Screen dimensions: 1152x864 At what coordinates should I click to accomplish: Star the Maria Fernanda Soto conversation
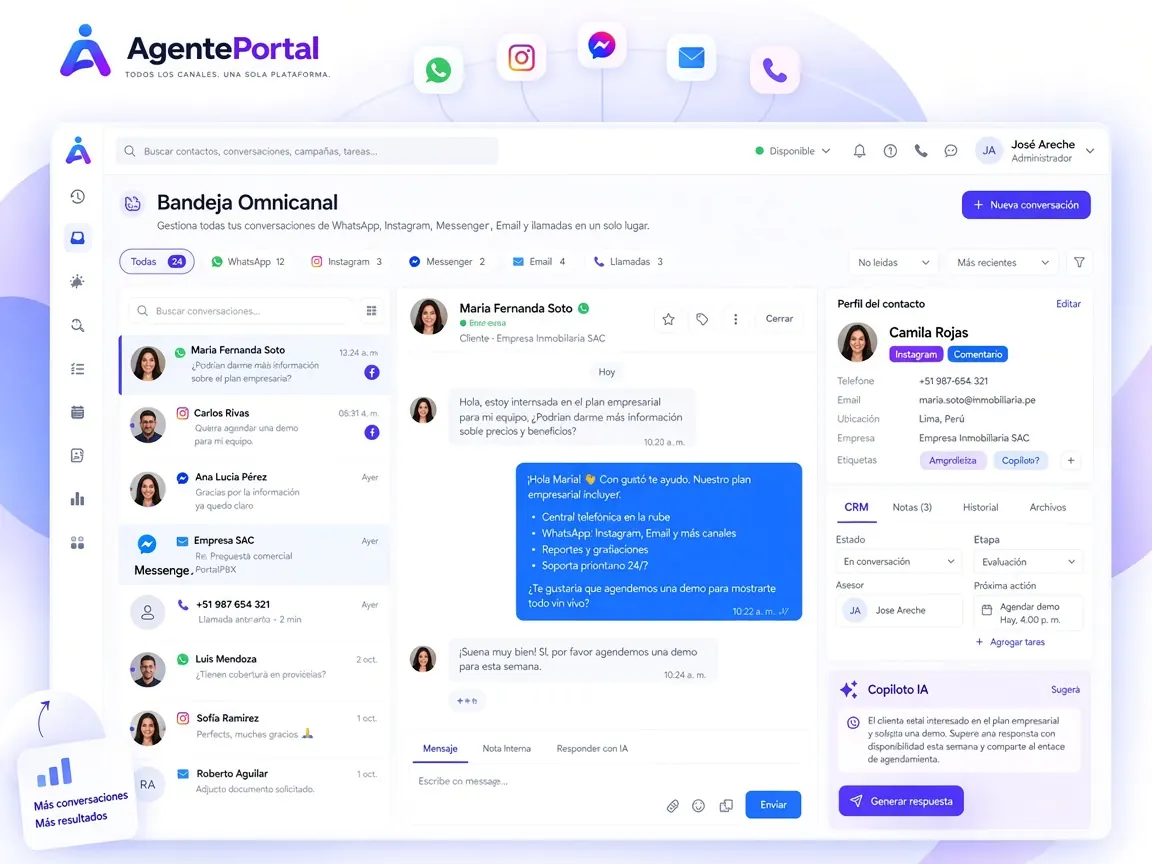[668, 319]
